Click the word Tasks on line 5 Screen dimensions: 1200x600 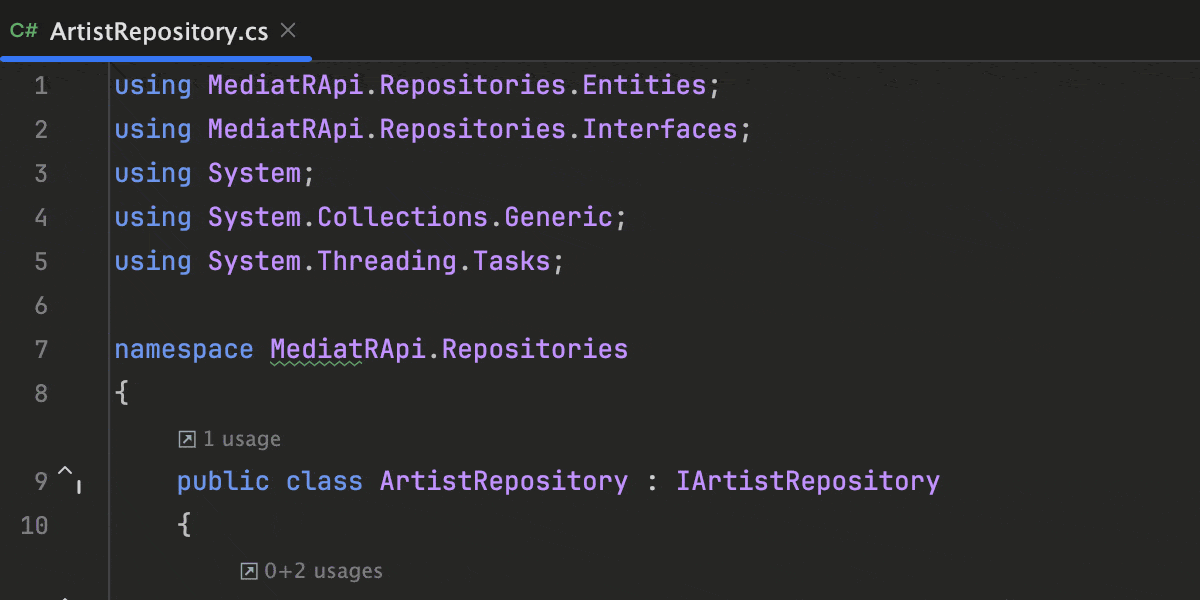(x=512, y=262)
